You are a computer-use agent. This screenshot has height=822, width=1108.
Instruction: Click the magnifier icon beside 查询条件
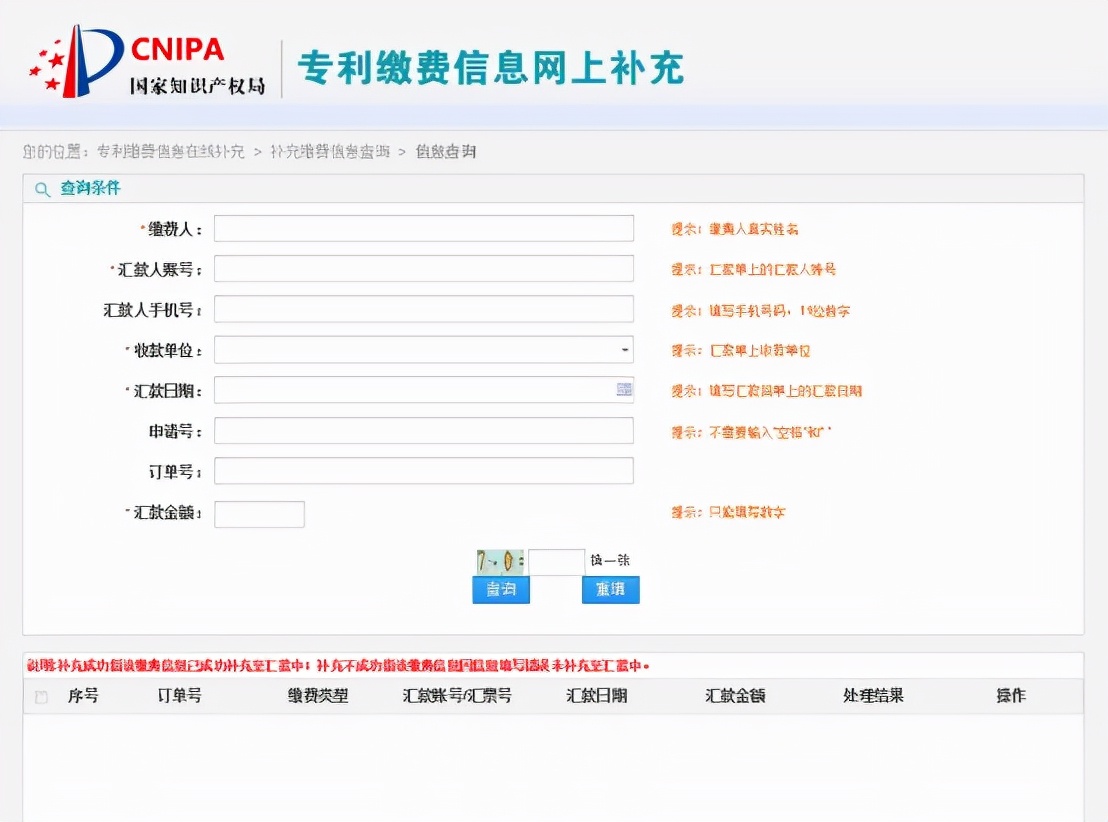[42, 189]
